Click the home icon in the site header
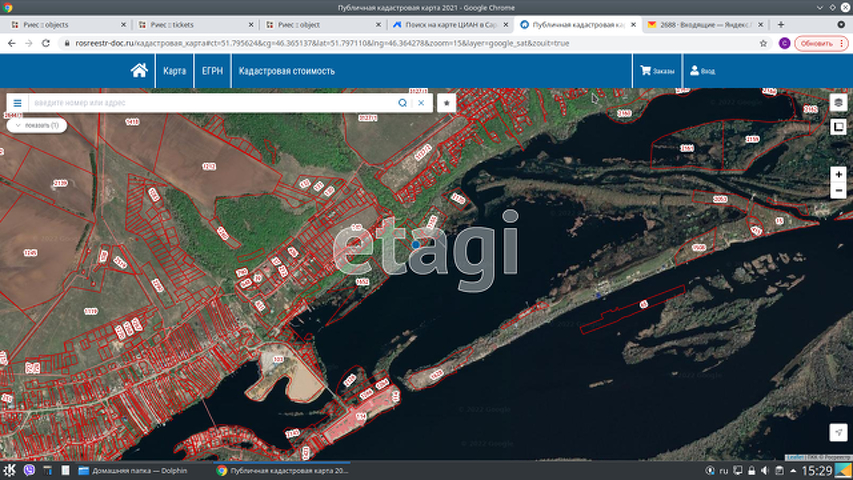Image resolution: width=853 pixels, height=480 pixels. click(139, 71)
